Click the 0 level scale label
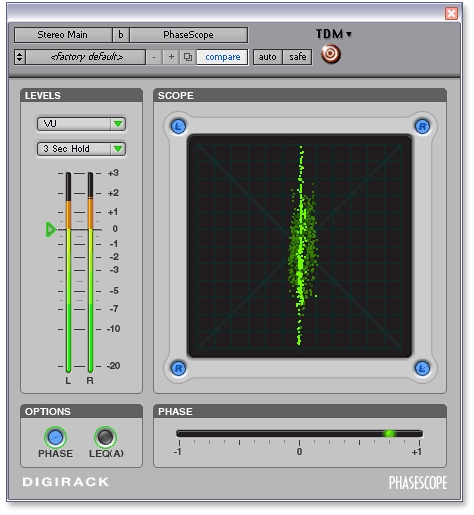Image resolution: width=474 pixels, height=515 pixels. [115, 229]
